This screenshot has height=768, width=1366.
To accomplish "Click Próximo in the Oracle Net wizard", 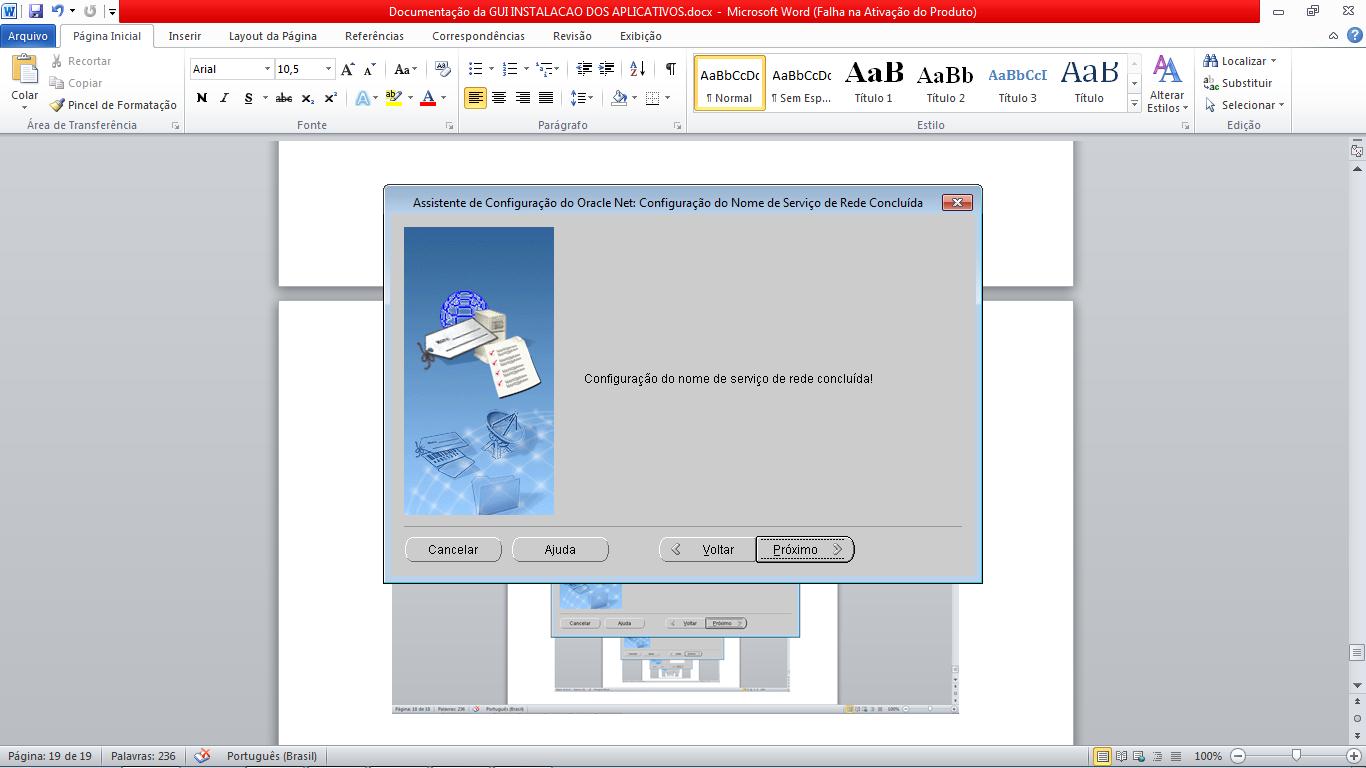I will [x=803, y=549].
